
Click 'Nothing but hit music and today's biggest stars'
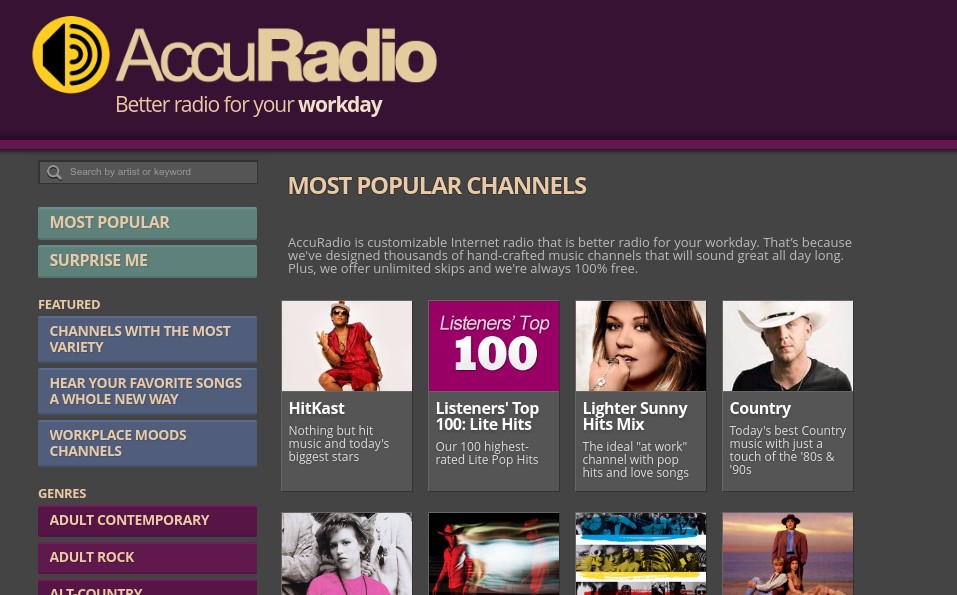(x=339, y=444)
